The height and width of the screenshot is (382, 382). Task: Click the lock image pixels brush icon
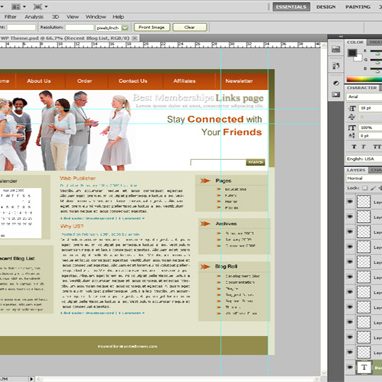tap(373, 188)
